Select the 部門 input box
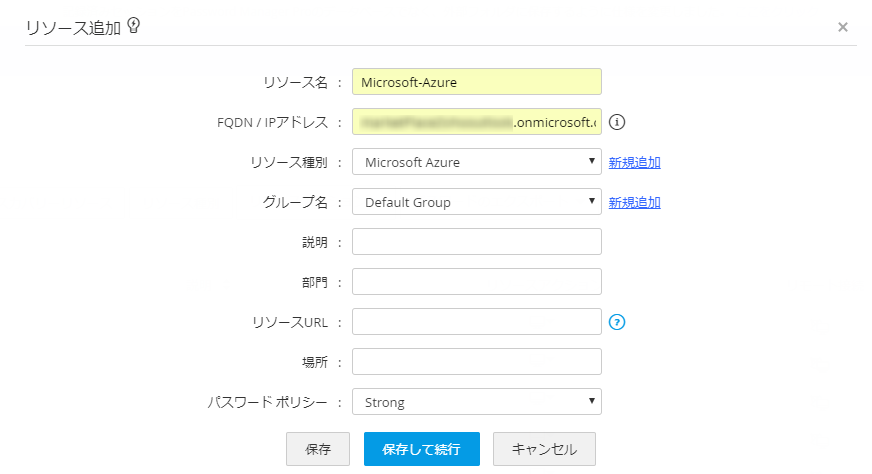This screenshot has height=474, width=872. pos(476,282)
